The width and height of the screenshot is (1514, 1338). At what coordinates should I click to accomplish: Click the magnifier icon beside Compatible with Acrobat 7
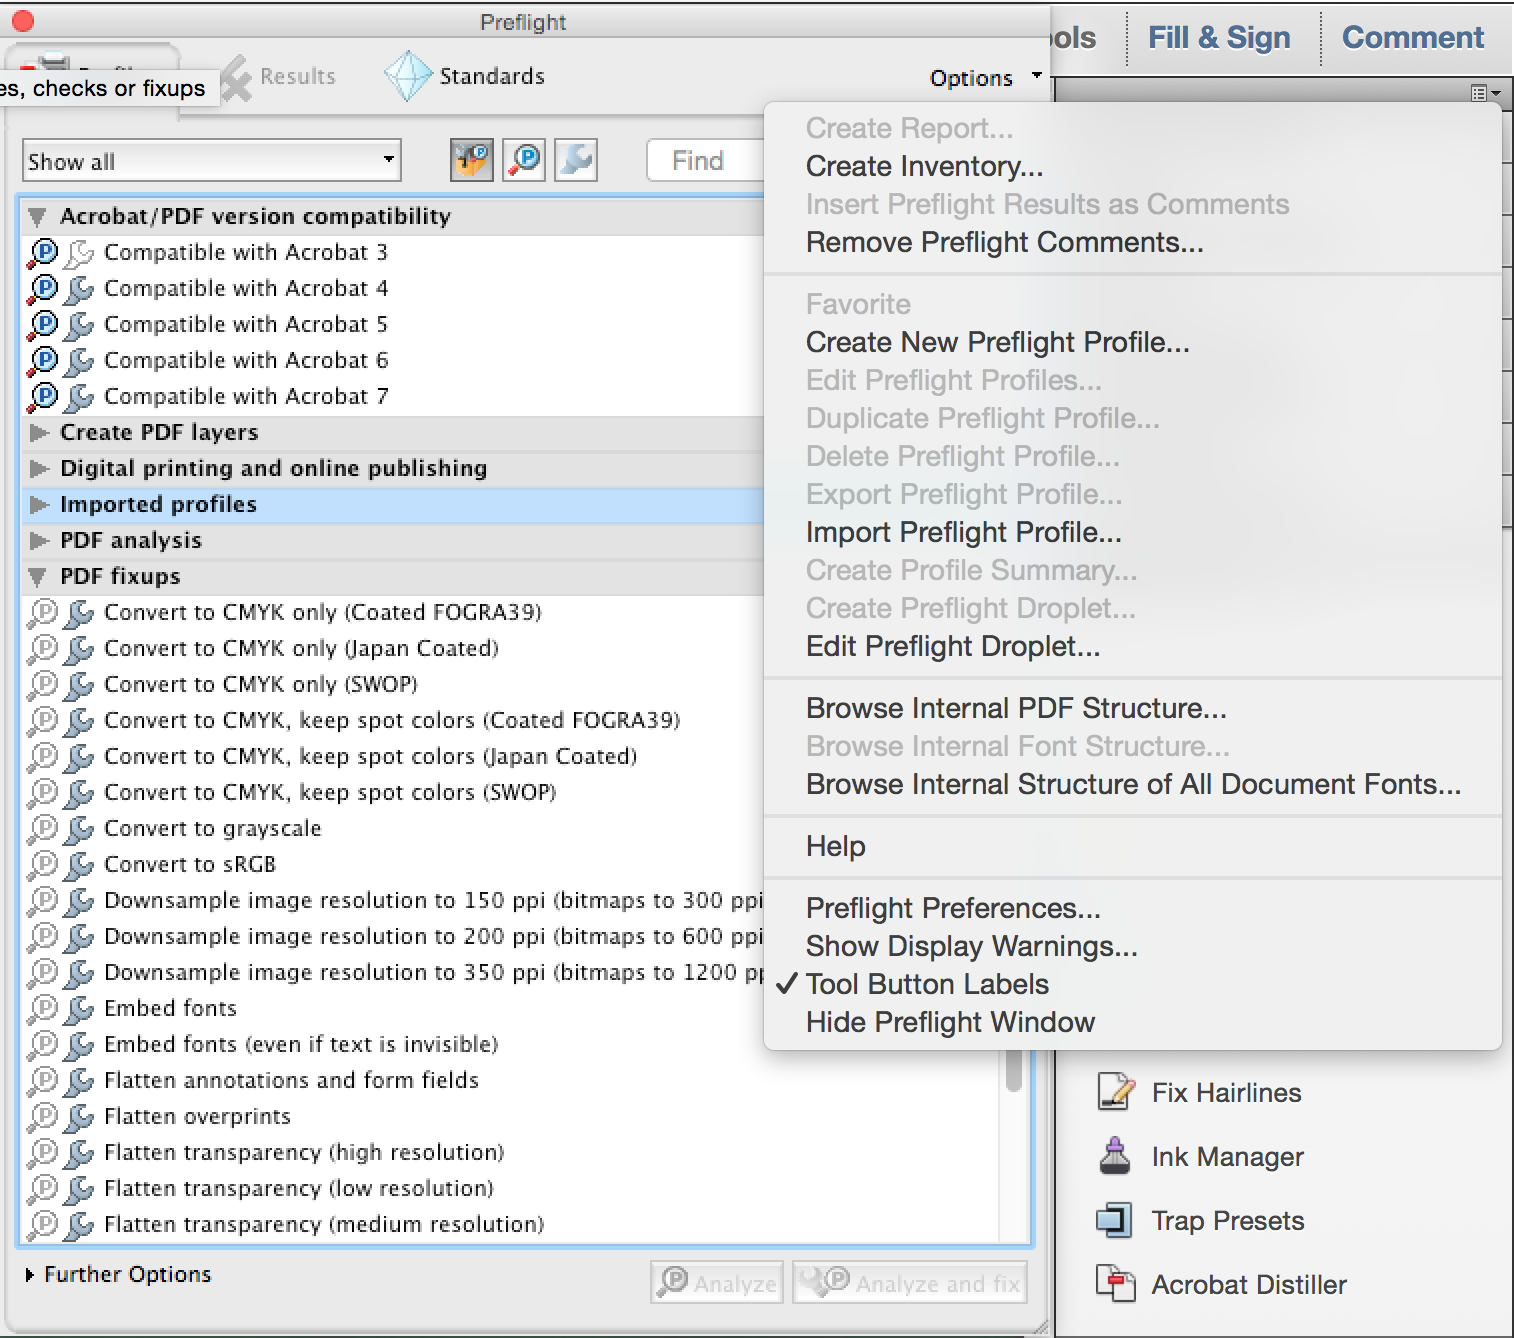pos(43,397)
